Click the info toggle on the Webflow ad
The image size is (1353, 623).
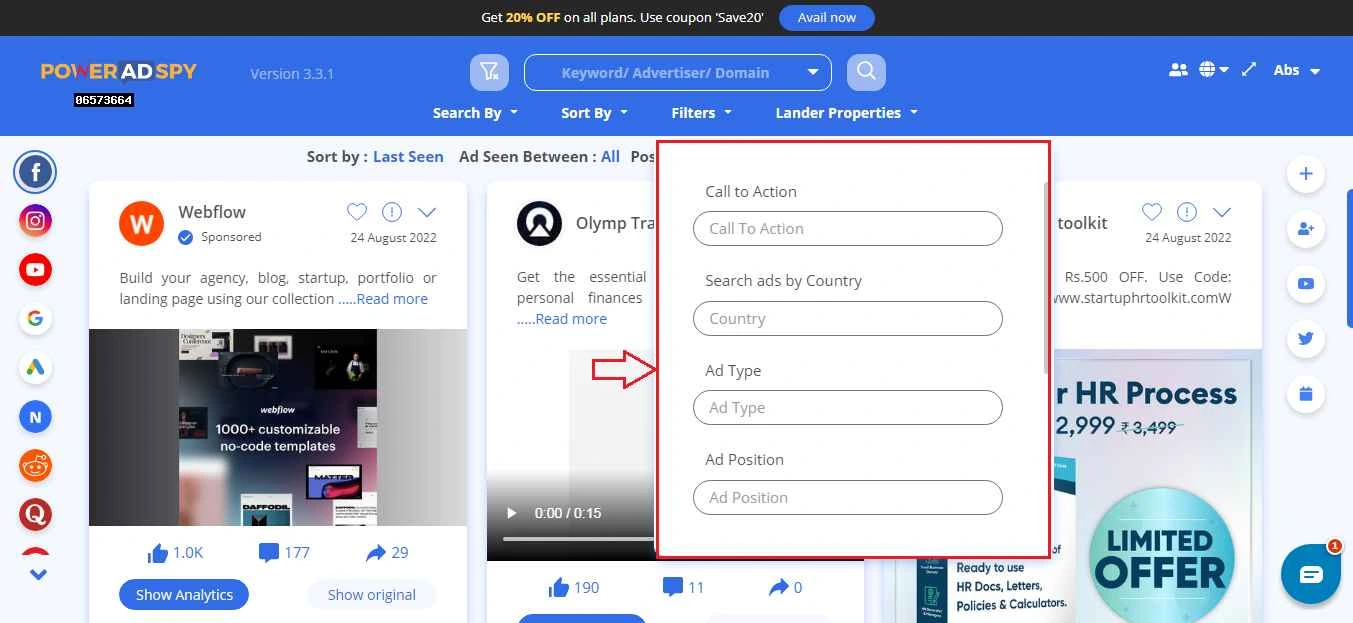(392, 212)
